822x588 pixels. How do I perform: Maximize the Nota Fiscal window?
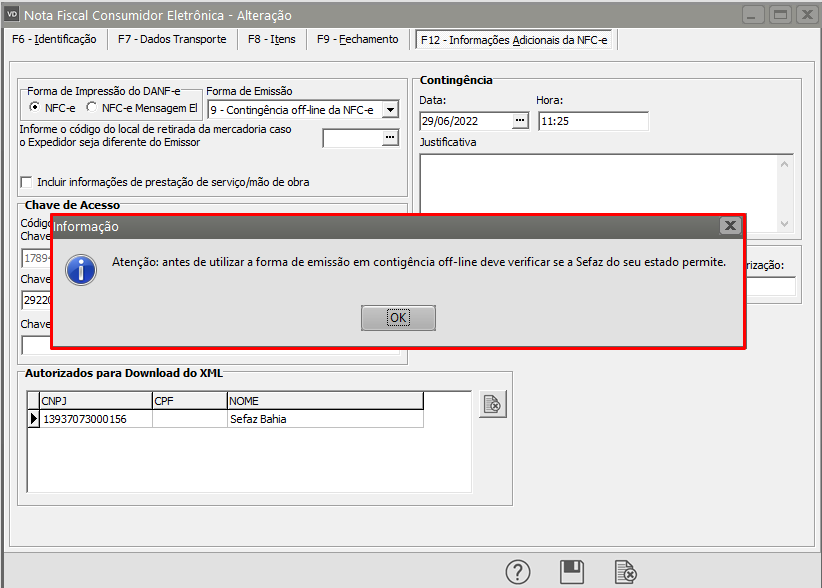[780, 15]
